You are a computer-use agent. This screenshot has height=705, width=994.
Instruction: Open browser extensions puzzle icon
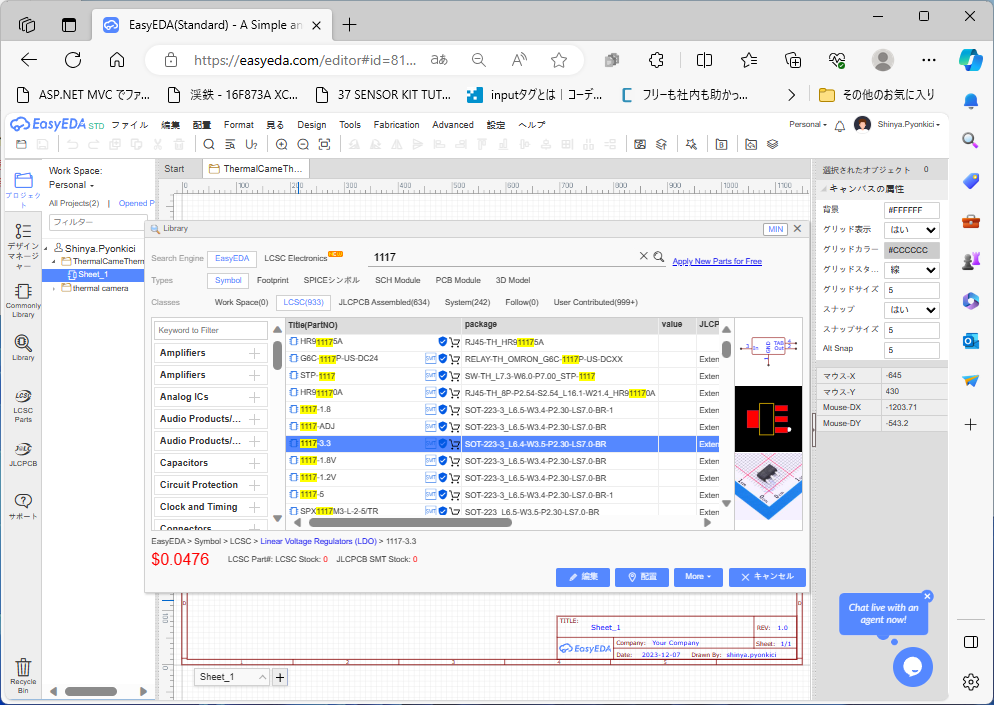point(656,60)
